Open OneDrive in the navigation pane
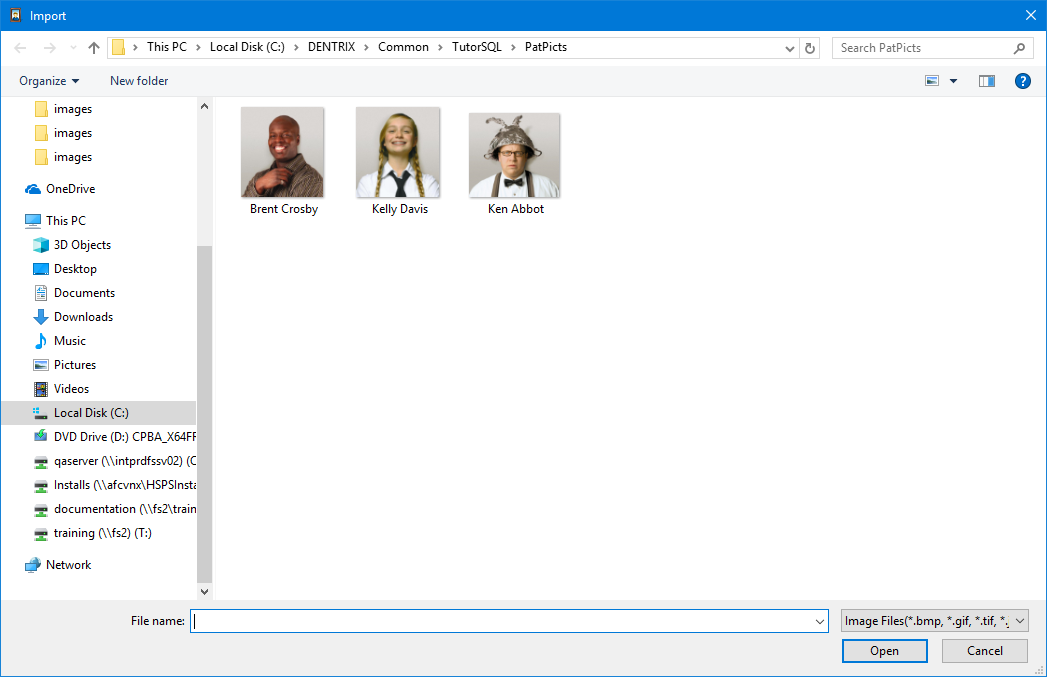The image size is (1047, 677). coord(70,189)
